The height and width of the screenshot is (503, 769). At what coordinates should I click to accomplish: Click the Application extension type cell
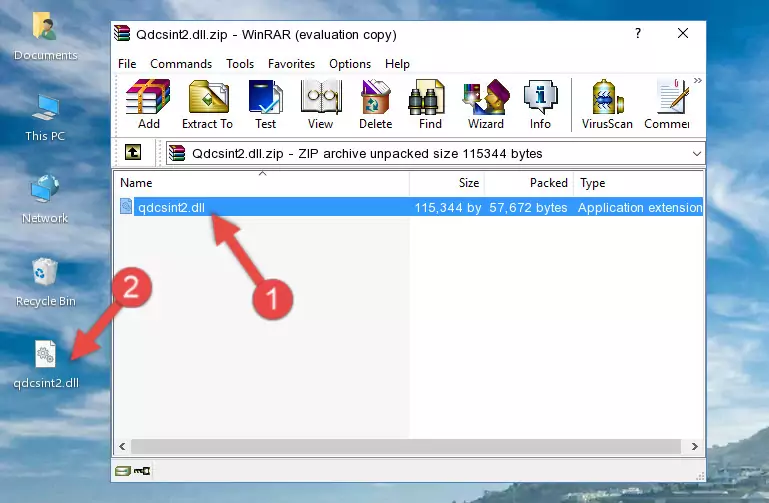[x=640, y=207]
